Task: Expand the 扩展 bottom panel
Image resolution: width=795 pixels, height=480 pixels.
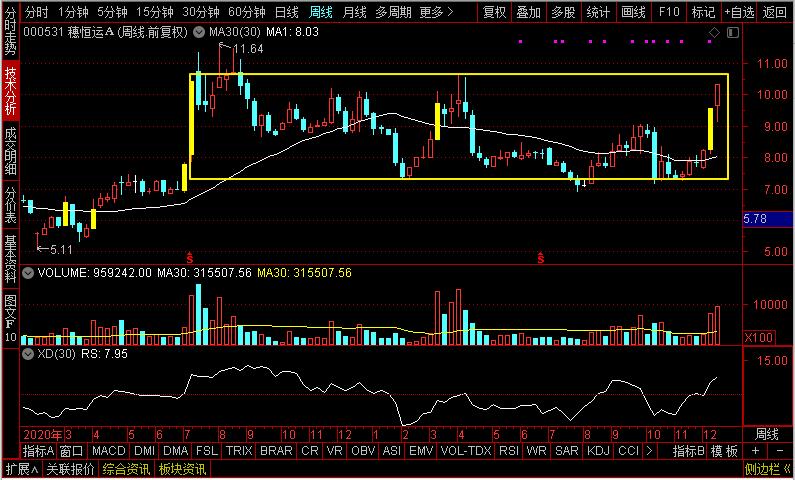Action: coord(22,469)
